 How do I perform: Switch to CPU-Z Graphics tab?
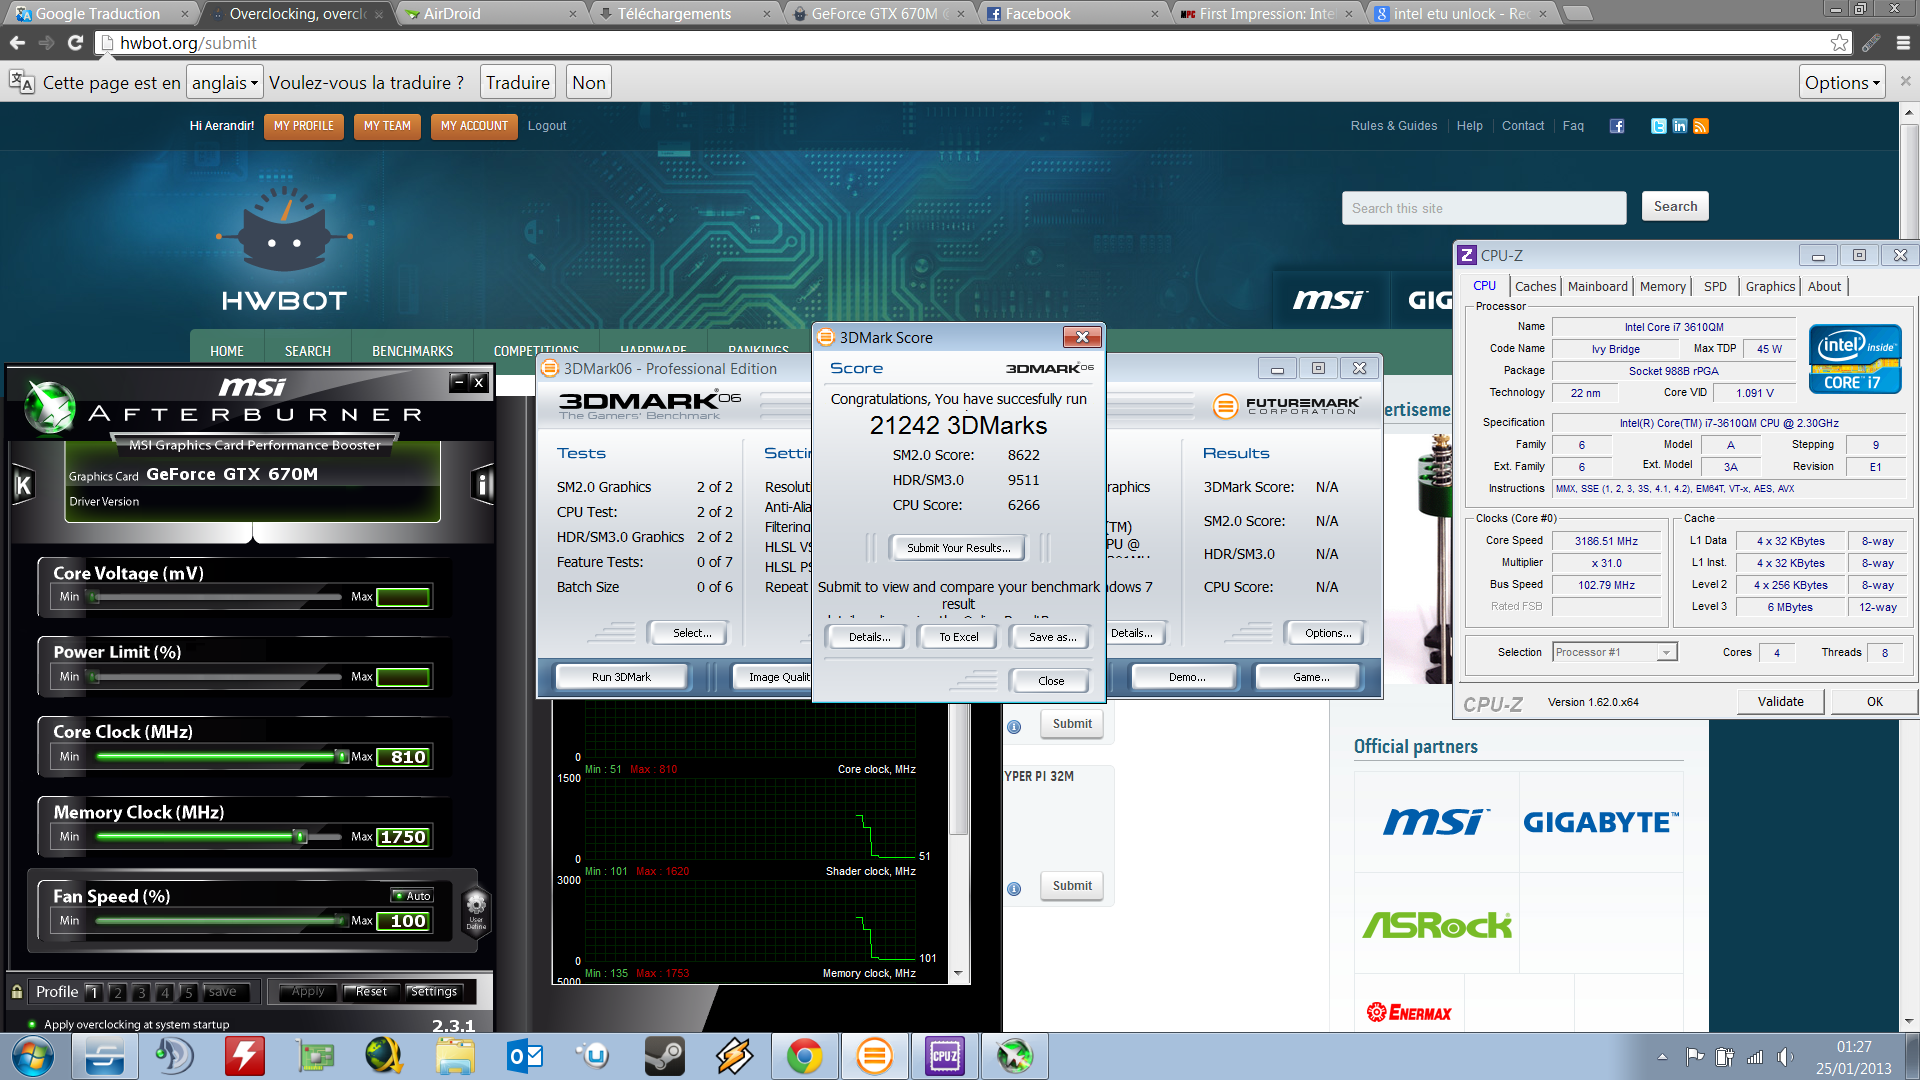coord(1770,286)
